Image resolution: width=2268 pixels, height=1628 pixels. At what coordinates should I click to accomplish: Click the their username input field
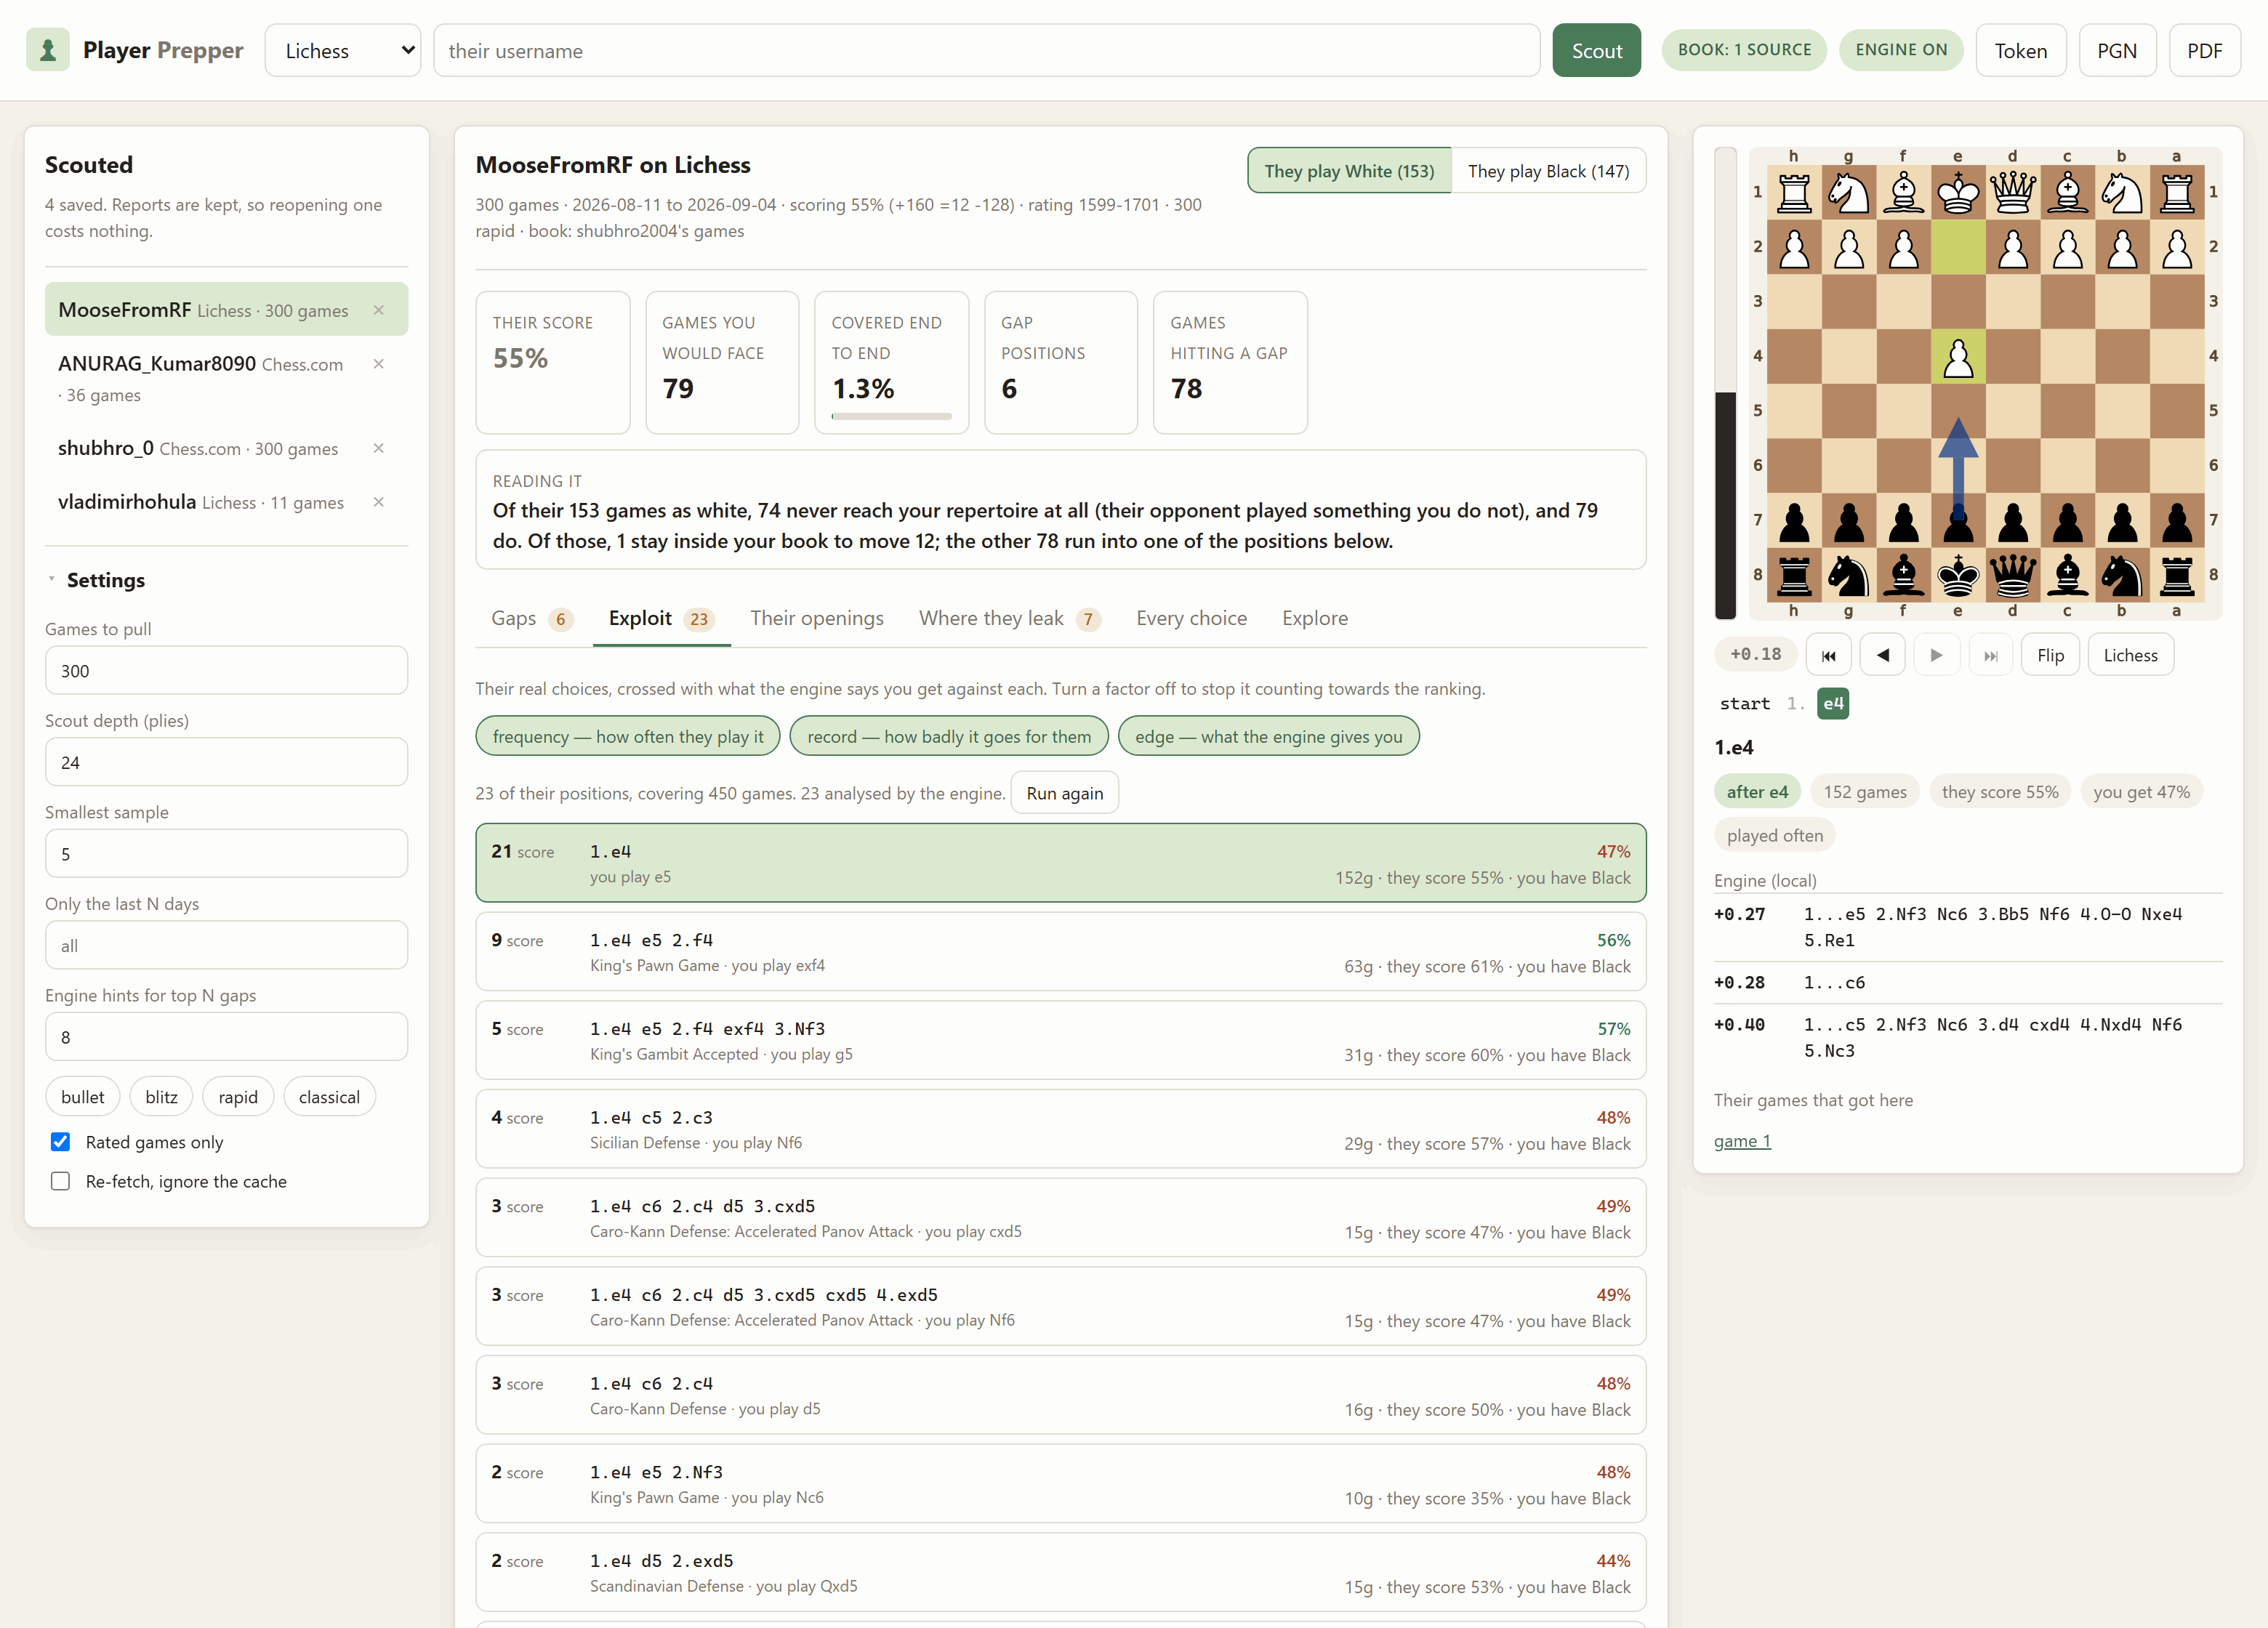point(986,50)
